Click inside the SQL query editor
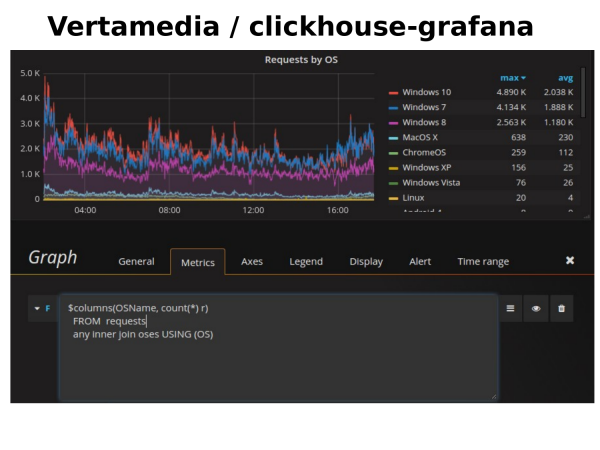The width and height of the screenshot is (600, 450). point(277,360)
